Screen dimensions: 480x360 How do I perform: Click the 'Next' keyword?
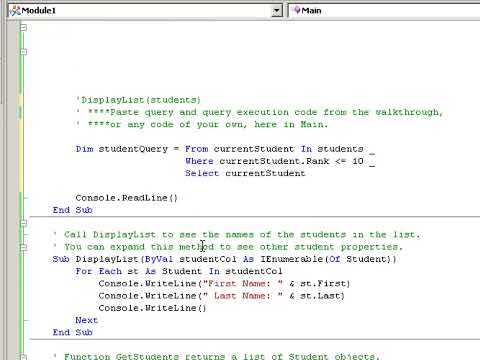pos(86,320)
